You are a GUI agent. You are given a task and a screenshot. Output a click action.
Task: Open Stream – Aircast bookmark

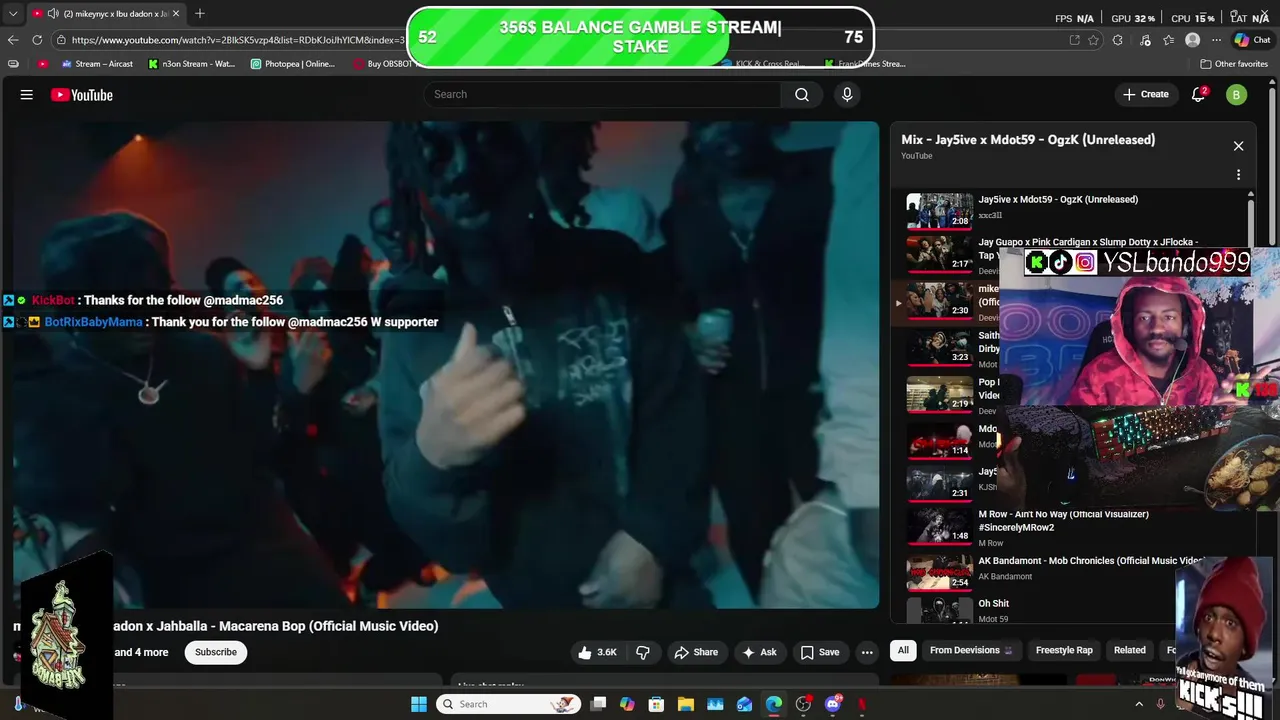tap(97, 64)
